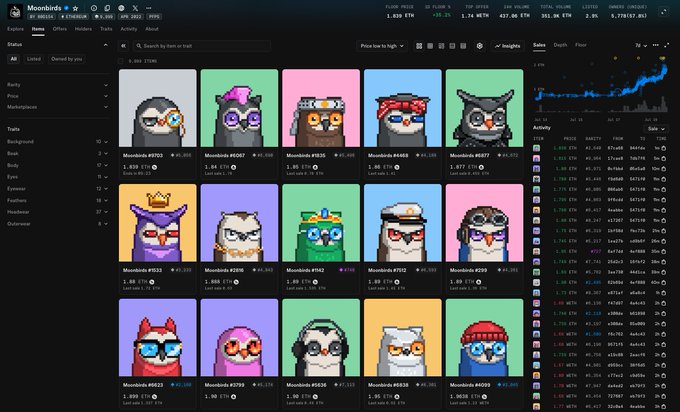Image resolution: width=680 pixels, height=412 pixels.
Task: Open the Moonbirds #4099 item link
Action: [x=470, y=385]
